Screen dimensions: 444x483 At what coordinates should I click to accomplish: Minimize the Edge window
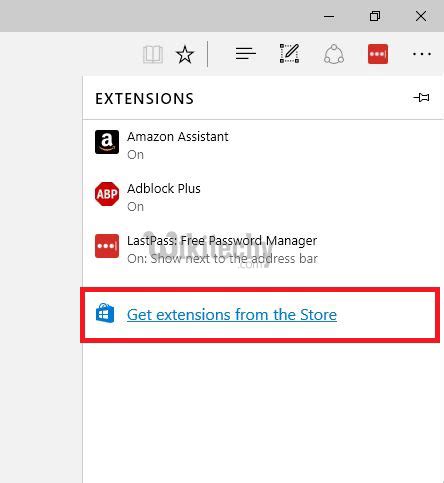[x=329, y=16]
